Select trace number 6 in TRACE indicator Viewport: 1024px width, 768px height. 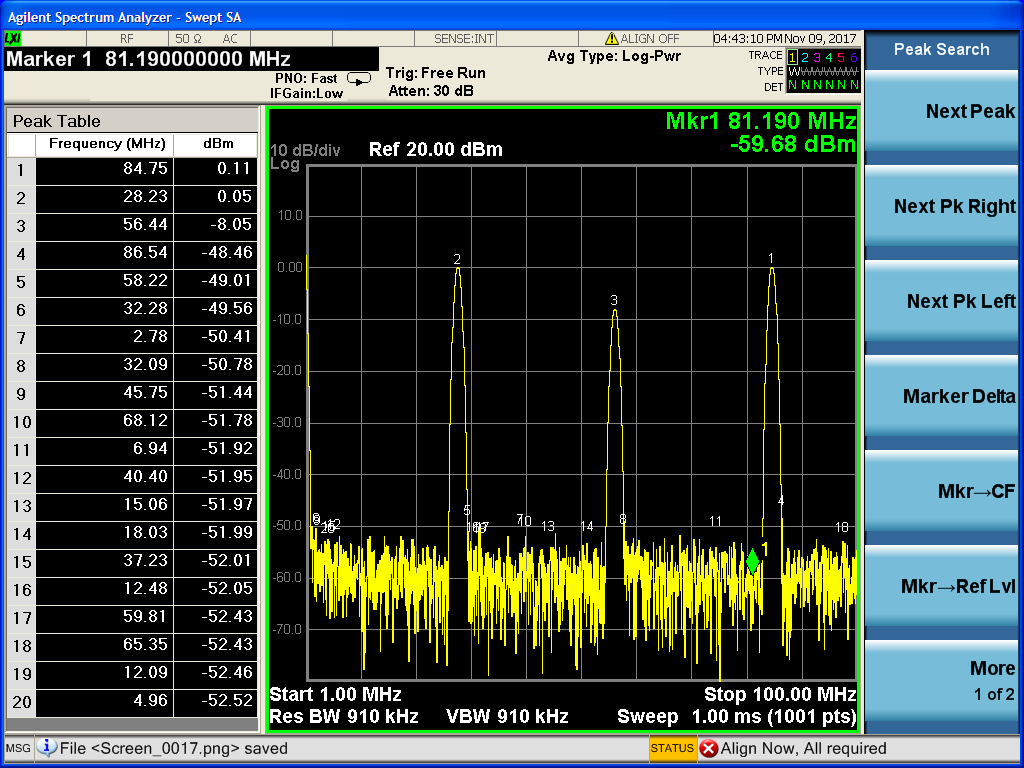(854, 57)
